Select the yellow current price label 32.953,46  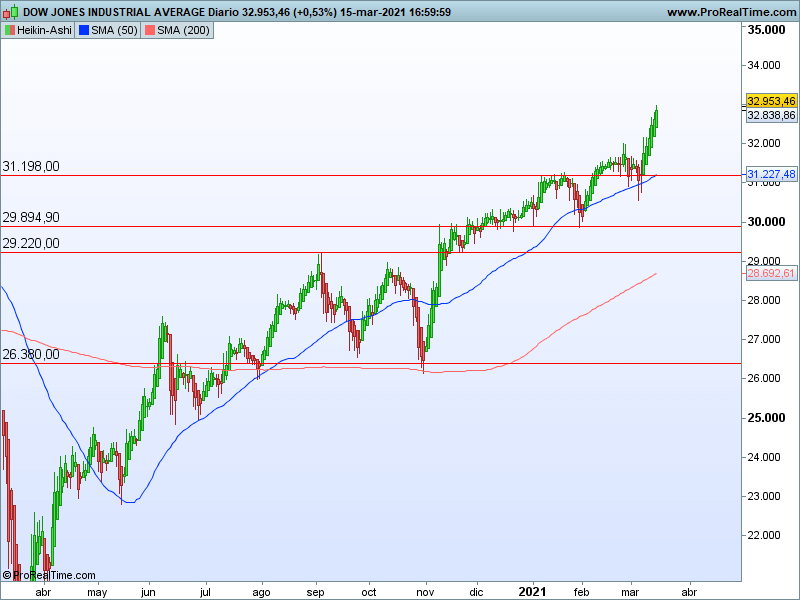771,101
